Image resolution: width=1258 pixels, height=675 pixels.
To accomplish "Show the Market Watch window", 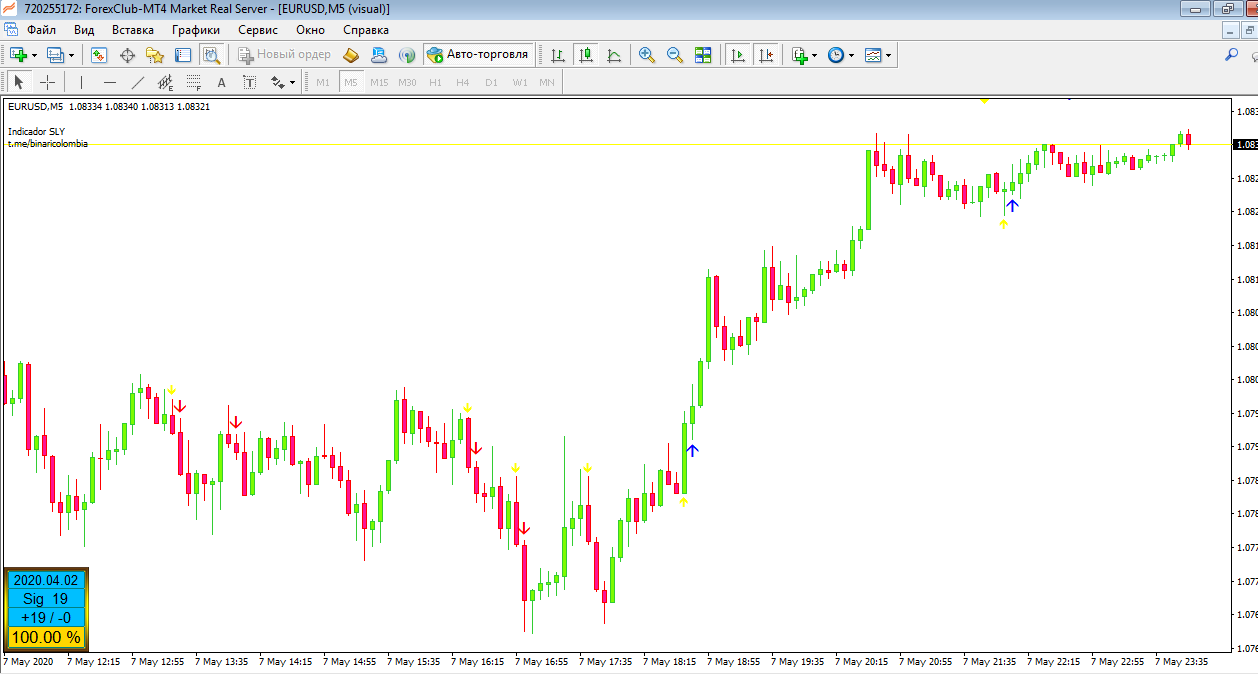I will tap(99, 55).
